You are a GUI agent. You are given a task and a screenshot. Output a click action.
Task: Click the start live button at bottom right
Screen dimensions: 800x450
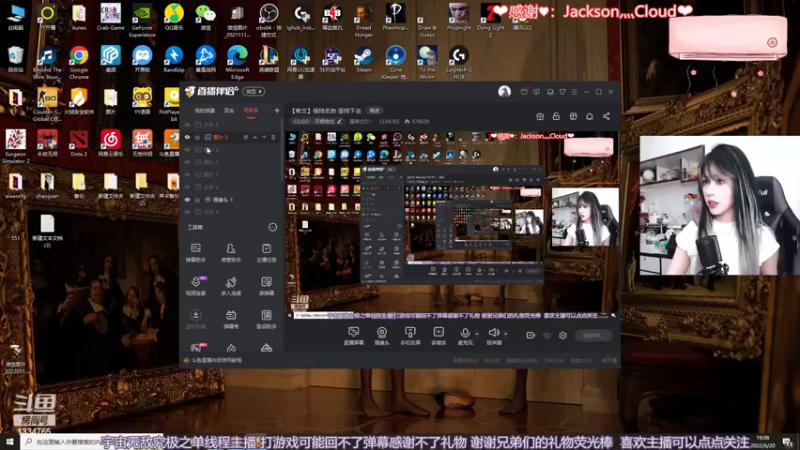593,335
